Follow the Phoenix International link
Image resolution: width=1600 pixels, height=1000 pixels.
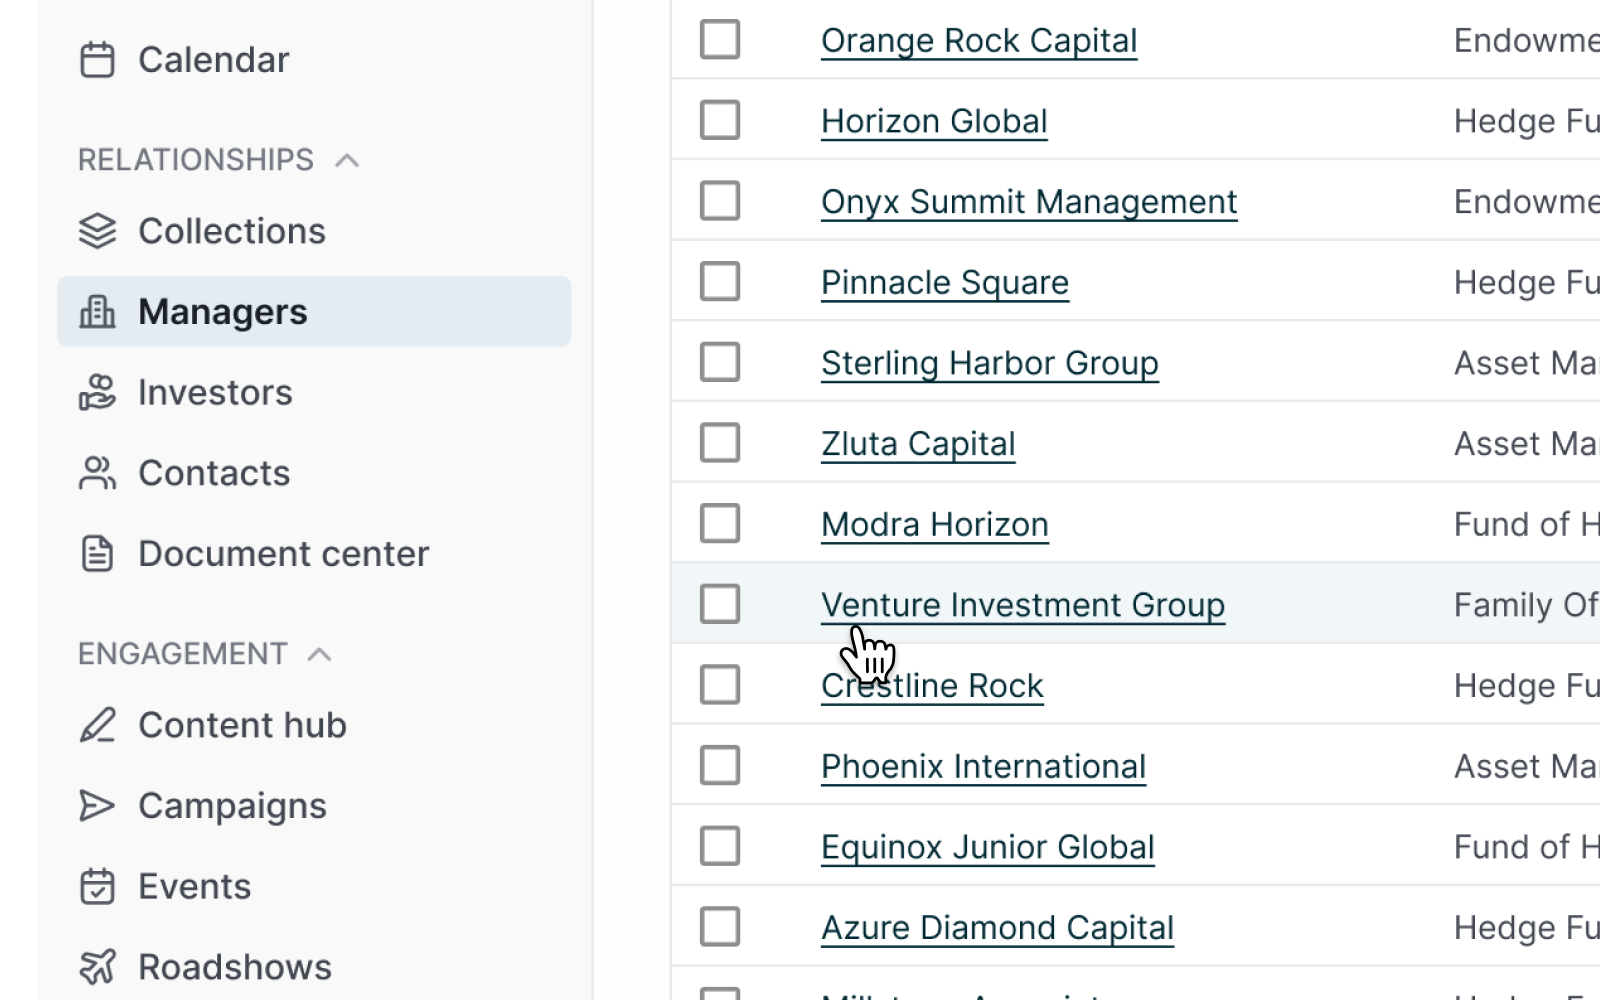tap(983, 767)
